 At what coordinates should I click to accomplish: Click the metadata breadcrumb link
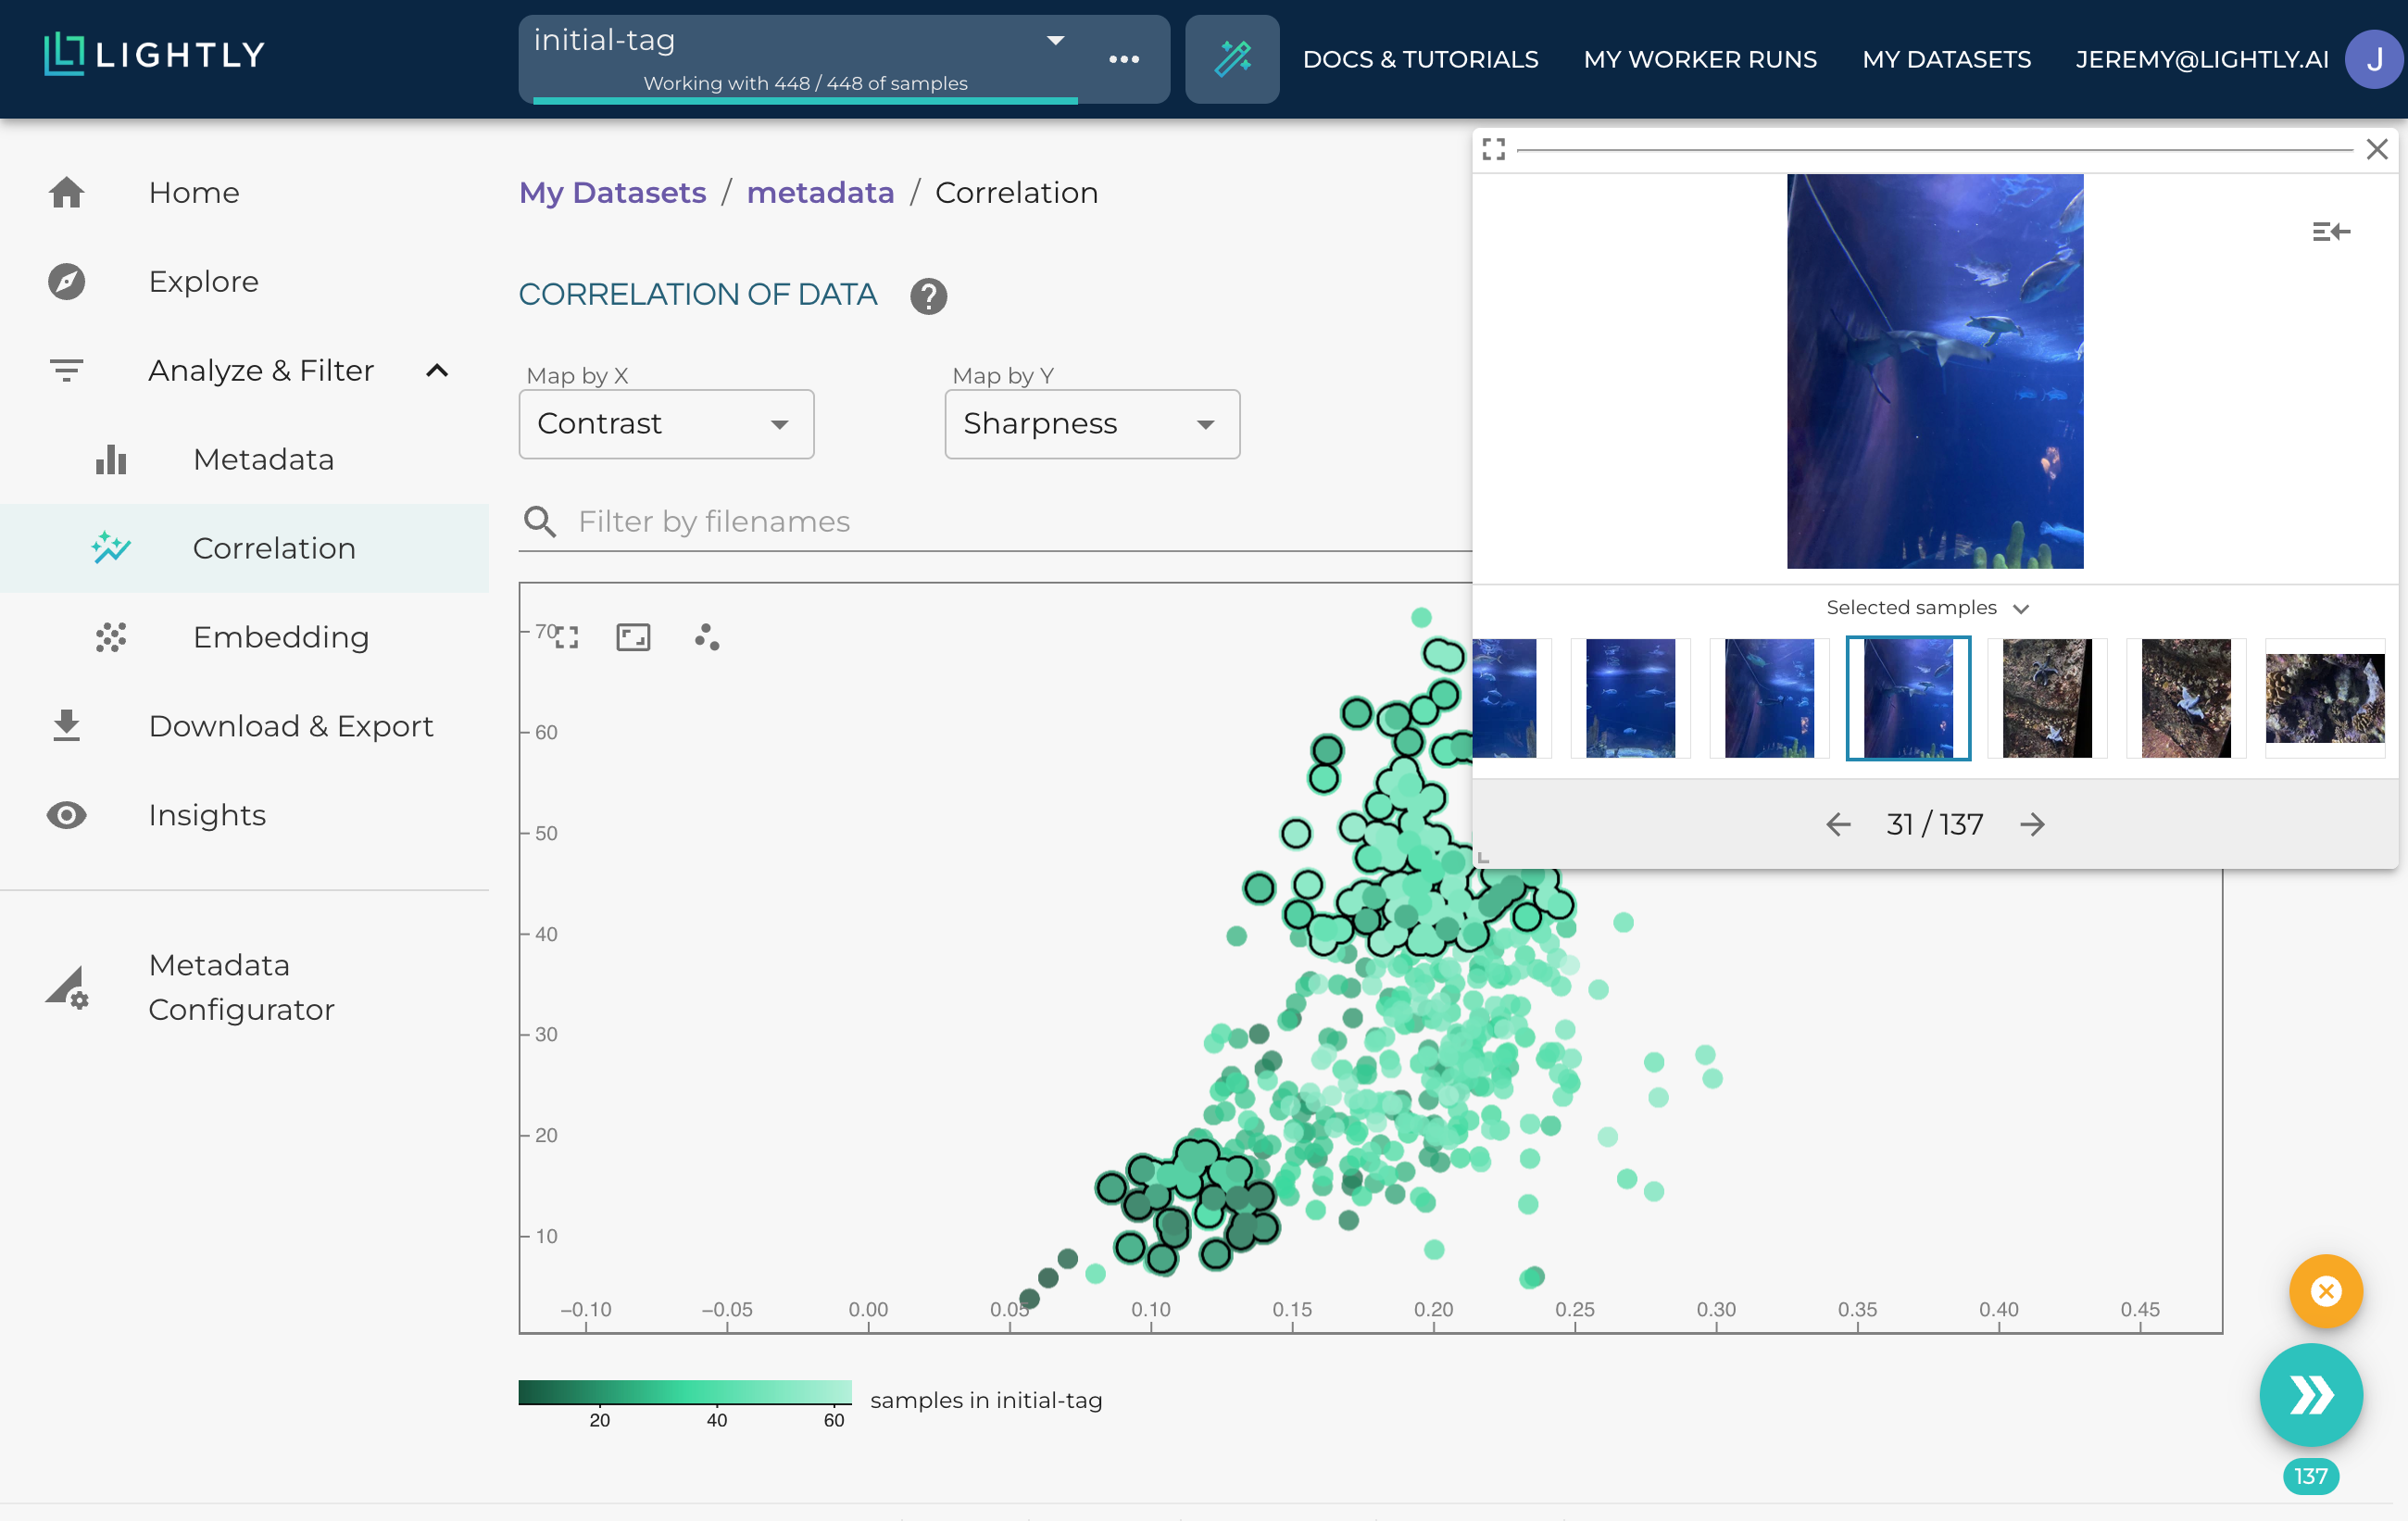point(820,192)
